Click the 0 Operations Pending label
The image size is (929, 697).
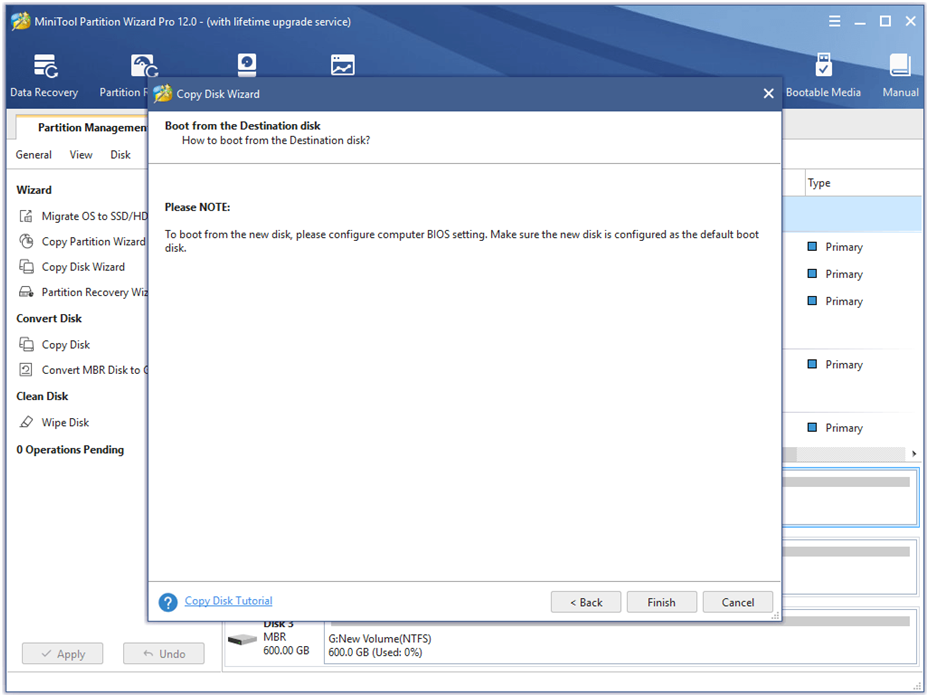(x=70, y=450)
